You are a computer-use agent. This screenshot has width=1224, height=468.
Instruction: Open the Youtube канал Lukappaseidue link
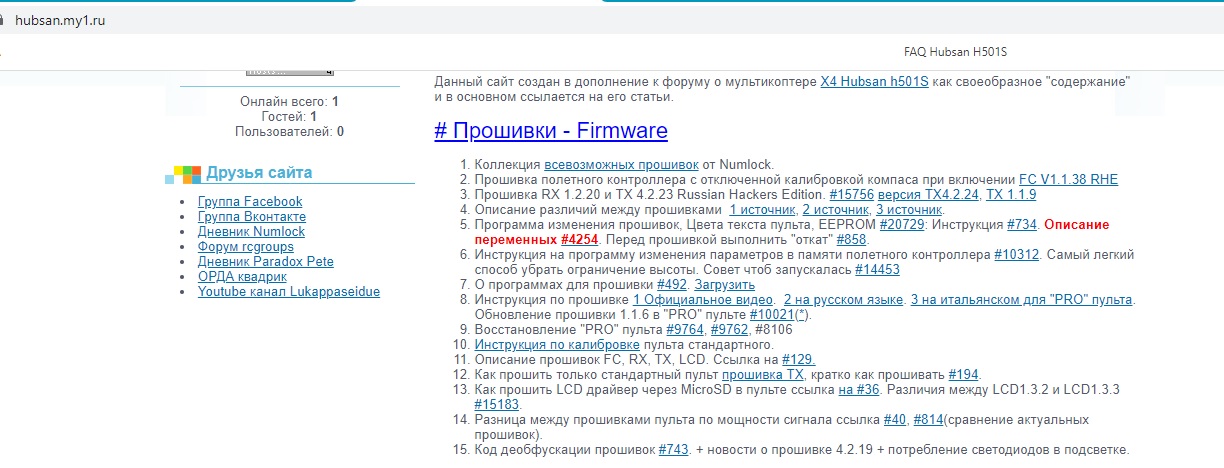(289, 292)
